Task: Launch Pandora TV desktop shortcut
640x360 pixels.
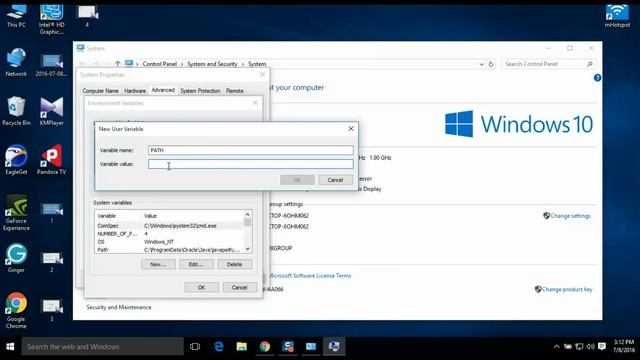Action: [51, 160]
